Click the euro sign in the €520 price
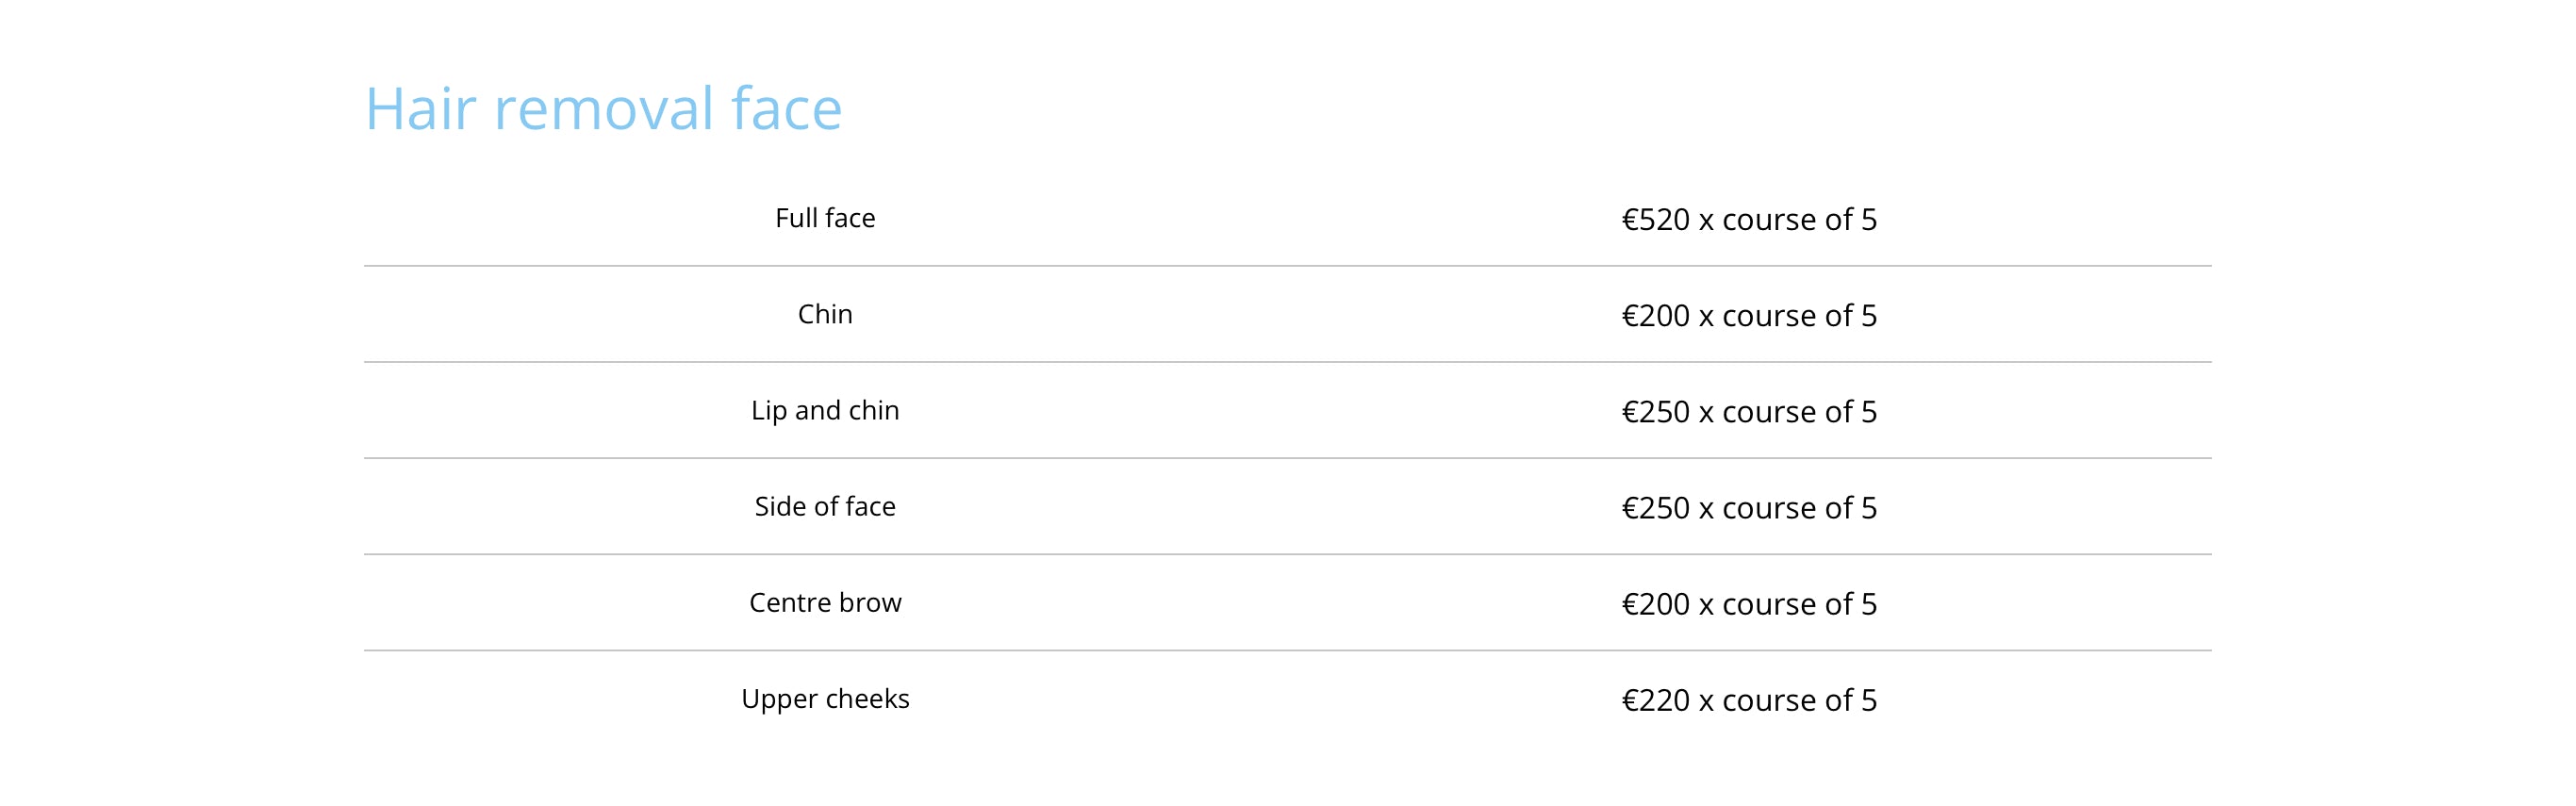This screenshot has height=806, width=2576. click(1630, 219)
